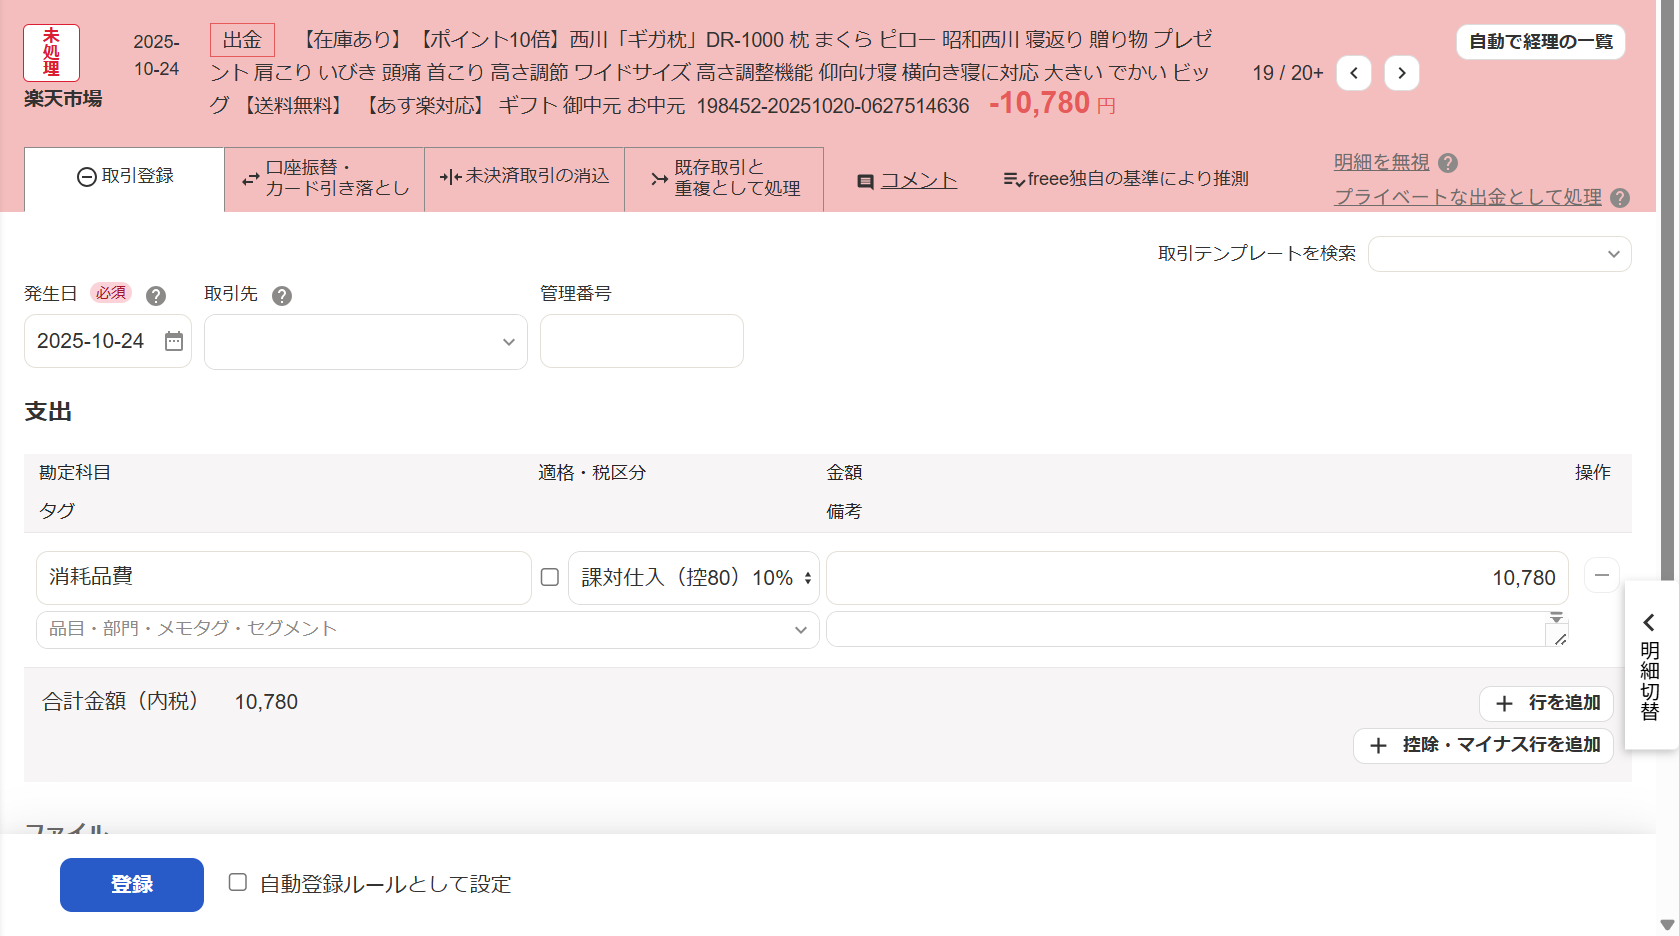Change 課対仕入(控80)10% tax category
The image size is (1679, 936).
[x=694, y=578]
